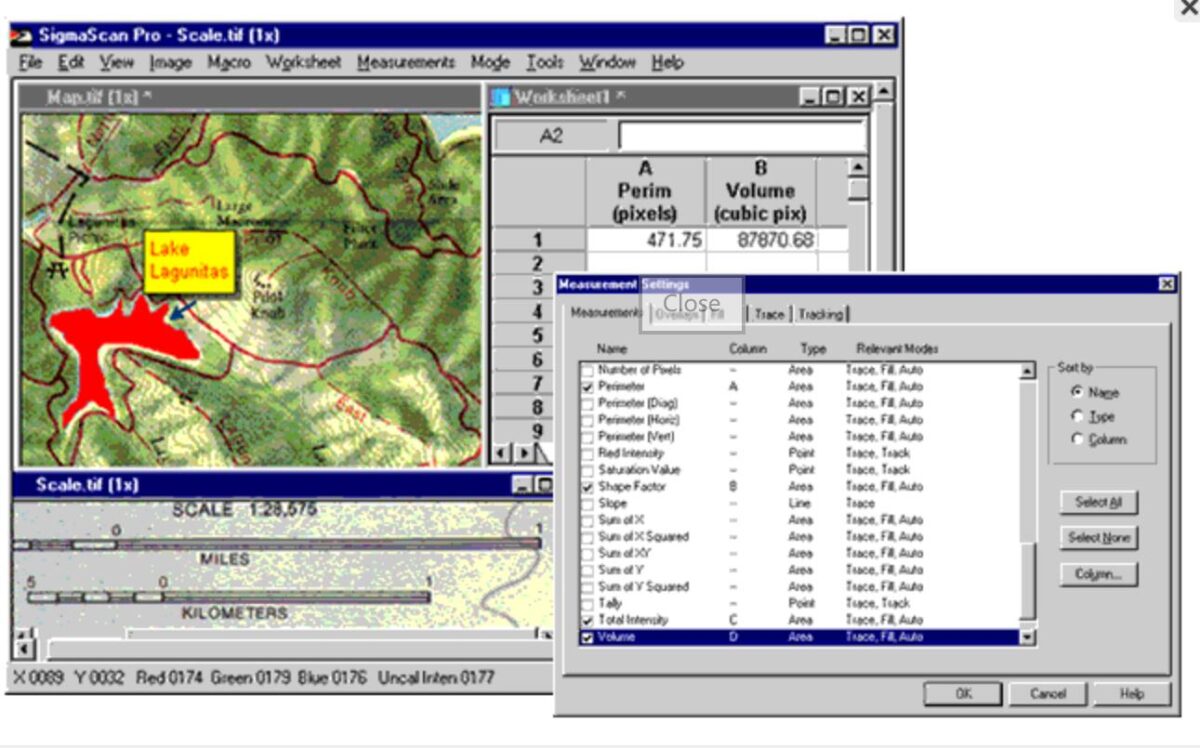This screenshot has height=748, width=1200.
Task: Uncheck the Volume measurement
Action: (587, 637)
